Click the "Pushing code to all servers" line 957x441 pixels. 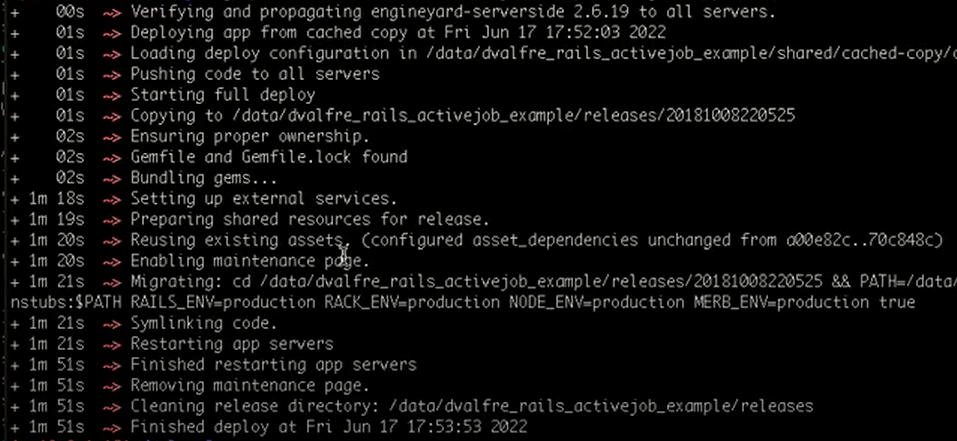click(x=255, y=74)
